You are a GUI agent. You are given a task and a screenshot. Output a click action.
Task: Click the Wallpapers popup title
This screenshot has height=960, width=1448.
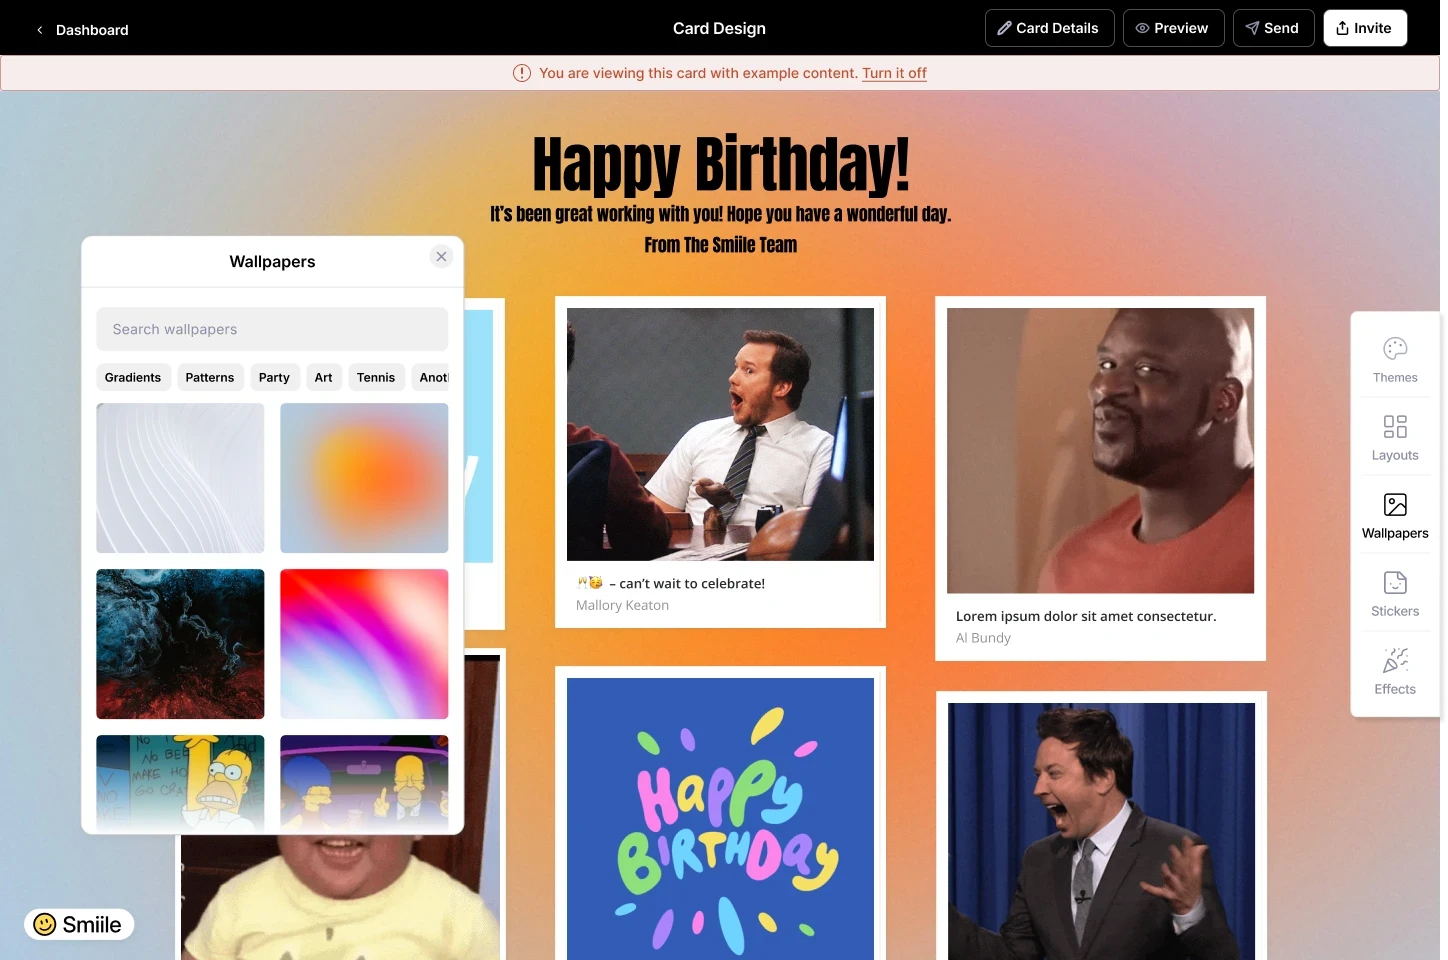(272, 262)
